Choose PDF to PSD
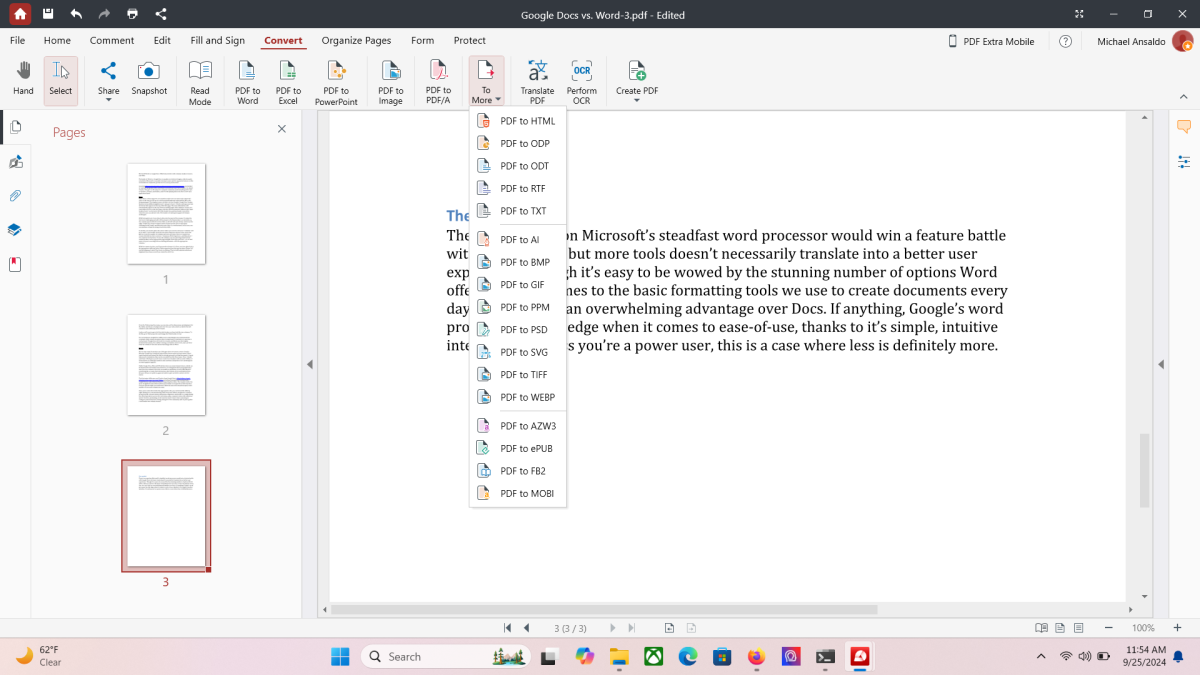Viewport: 1200px width, 675px height. pos(518,330)
